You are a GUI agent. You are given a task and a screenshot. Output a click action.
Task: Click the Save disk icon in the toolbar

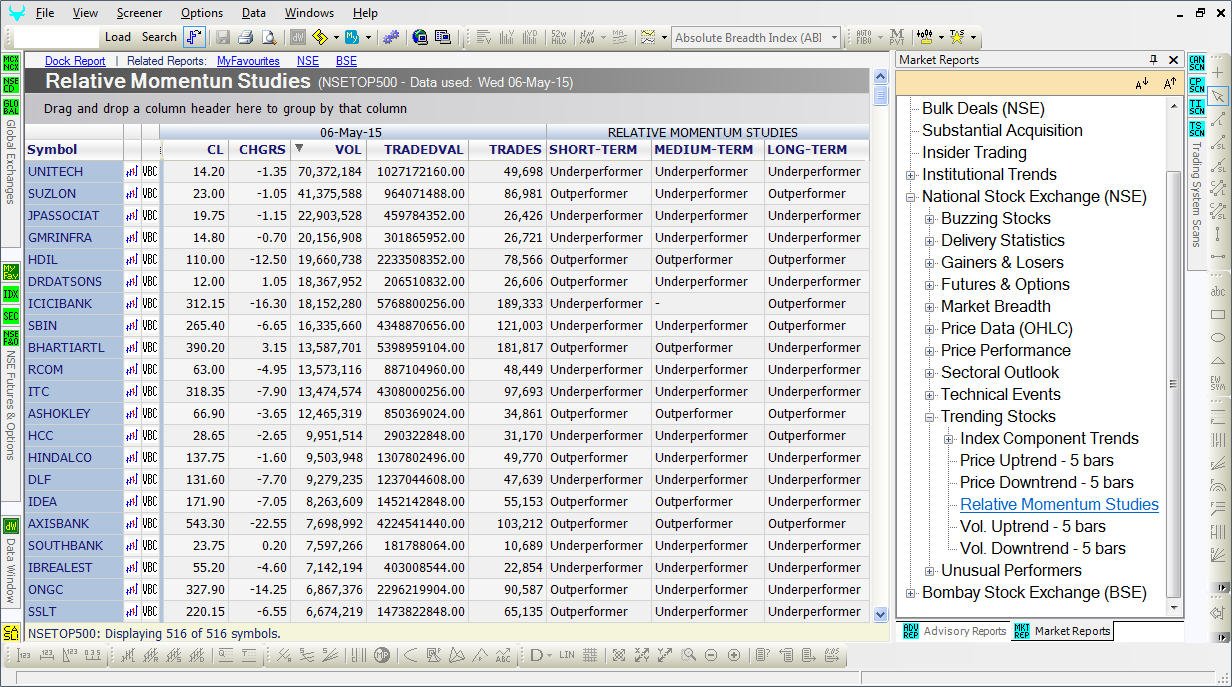click(222, 37)
